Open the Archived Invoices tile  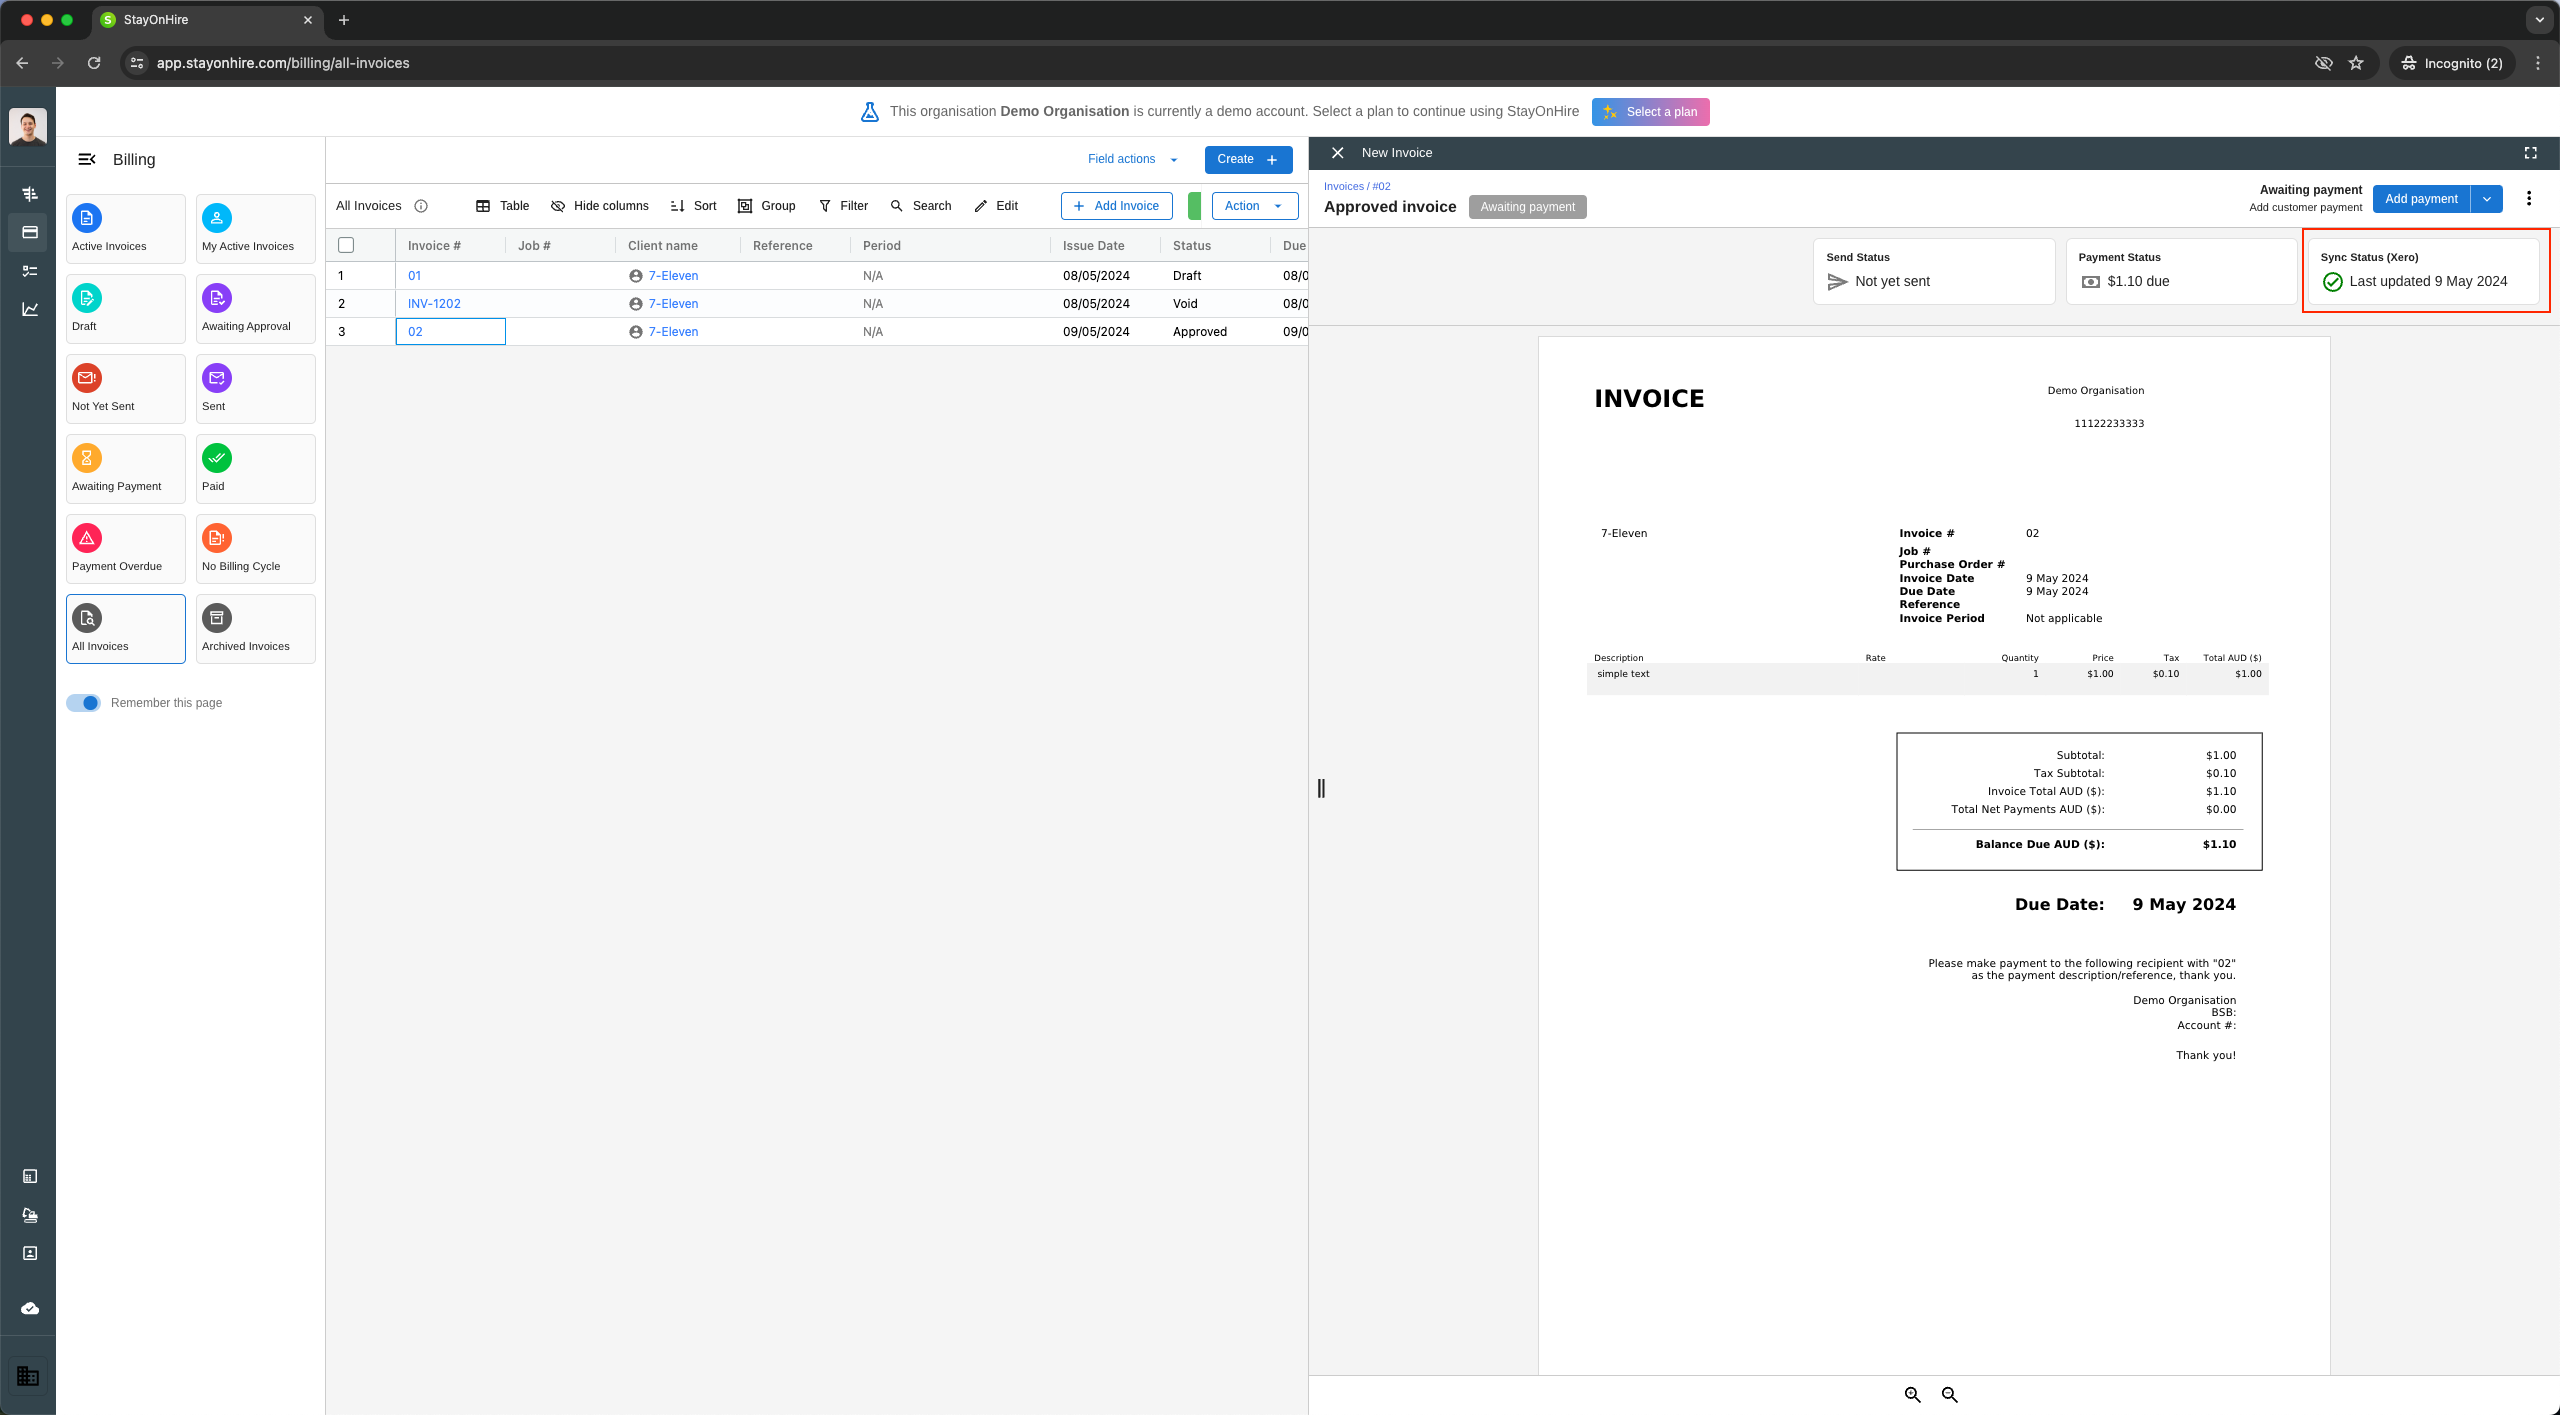[255, 628]
